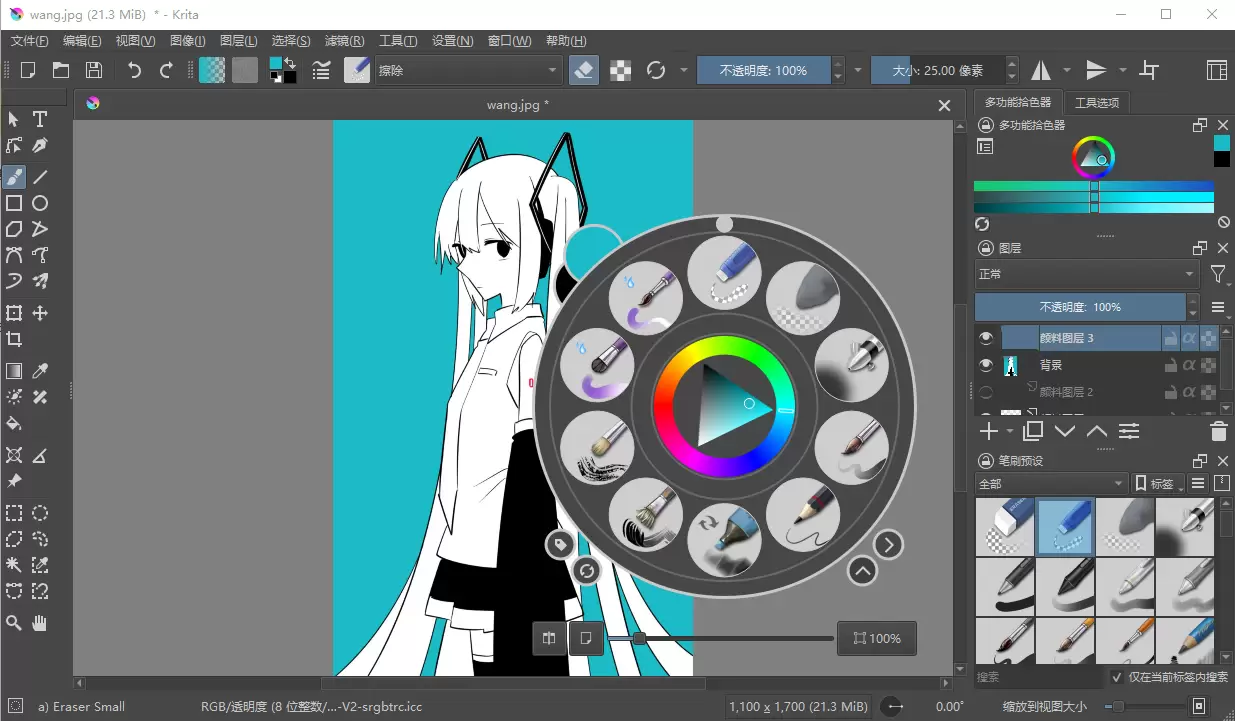This screenshot has width=1235, height=721.
Task: Show the hidden 颜料图层 2 layer
Action: (986, 392)
